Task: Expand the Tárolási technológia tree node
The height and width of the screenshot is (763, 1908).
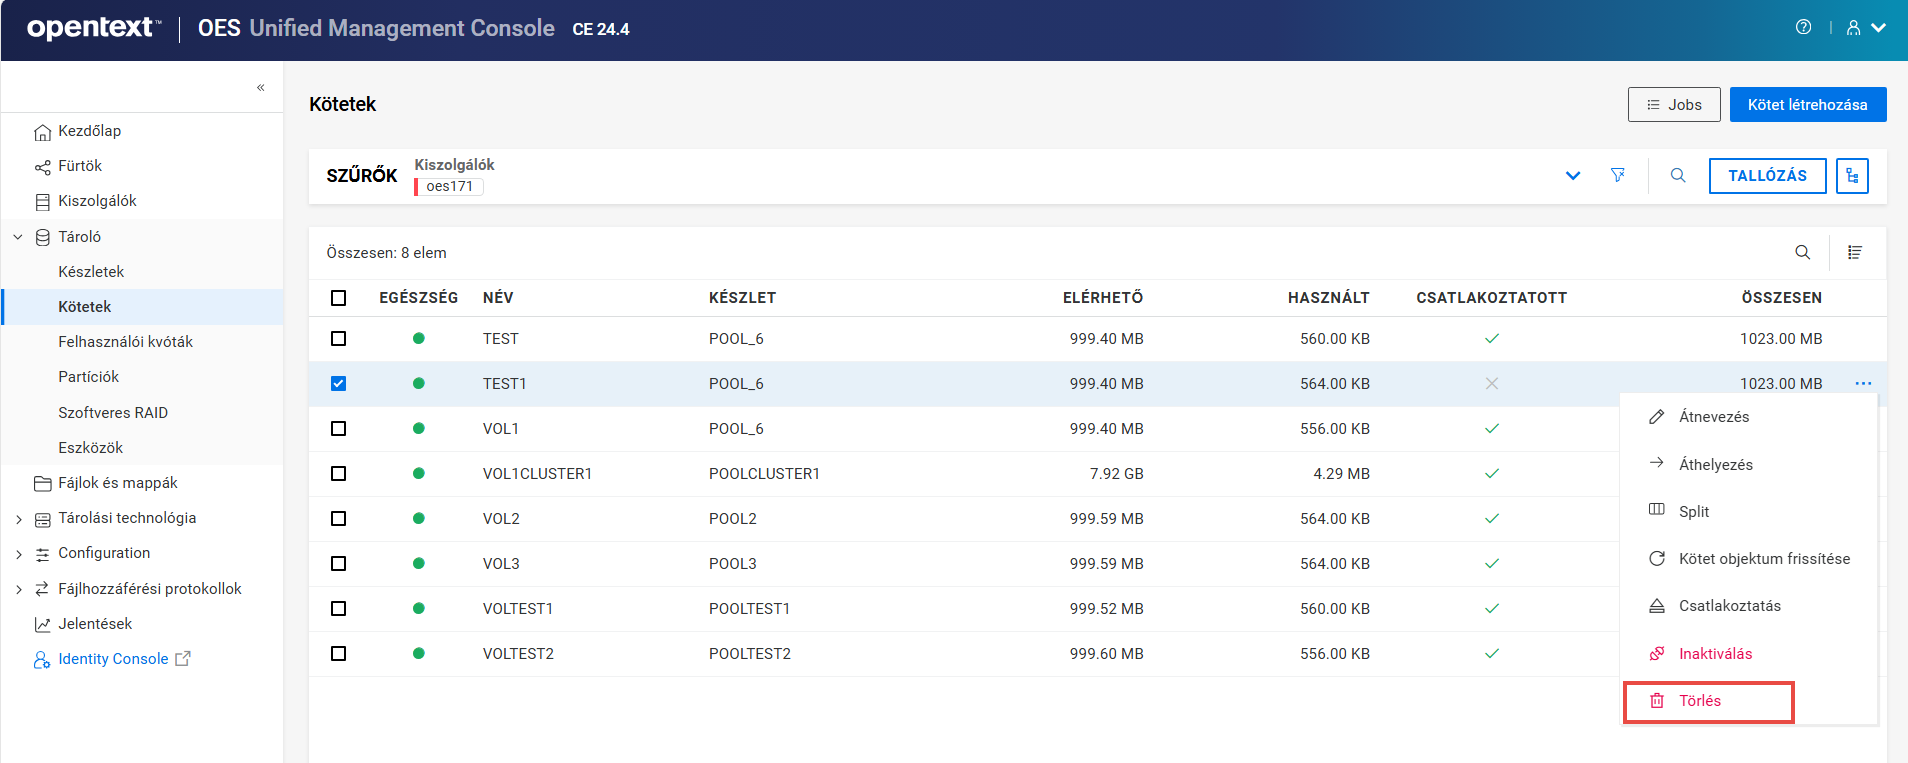Action: pyautogui.click(x=19, y=519)
